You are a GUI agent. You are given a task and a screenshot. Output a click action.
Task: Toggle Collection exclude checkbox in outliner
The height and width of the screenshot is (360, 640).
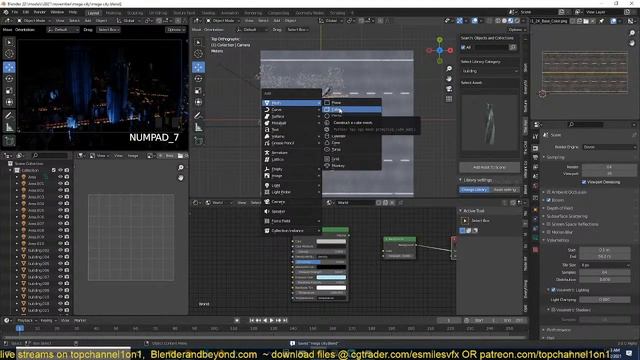[x=53, y=170]
